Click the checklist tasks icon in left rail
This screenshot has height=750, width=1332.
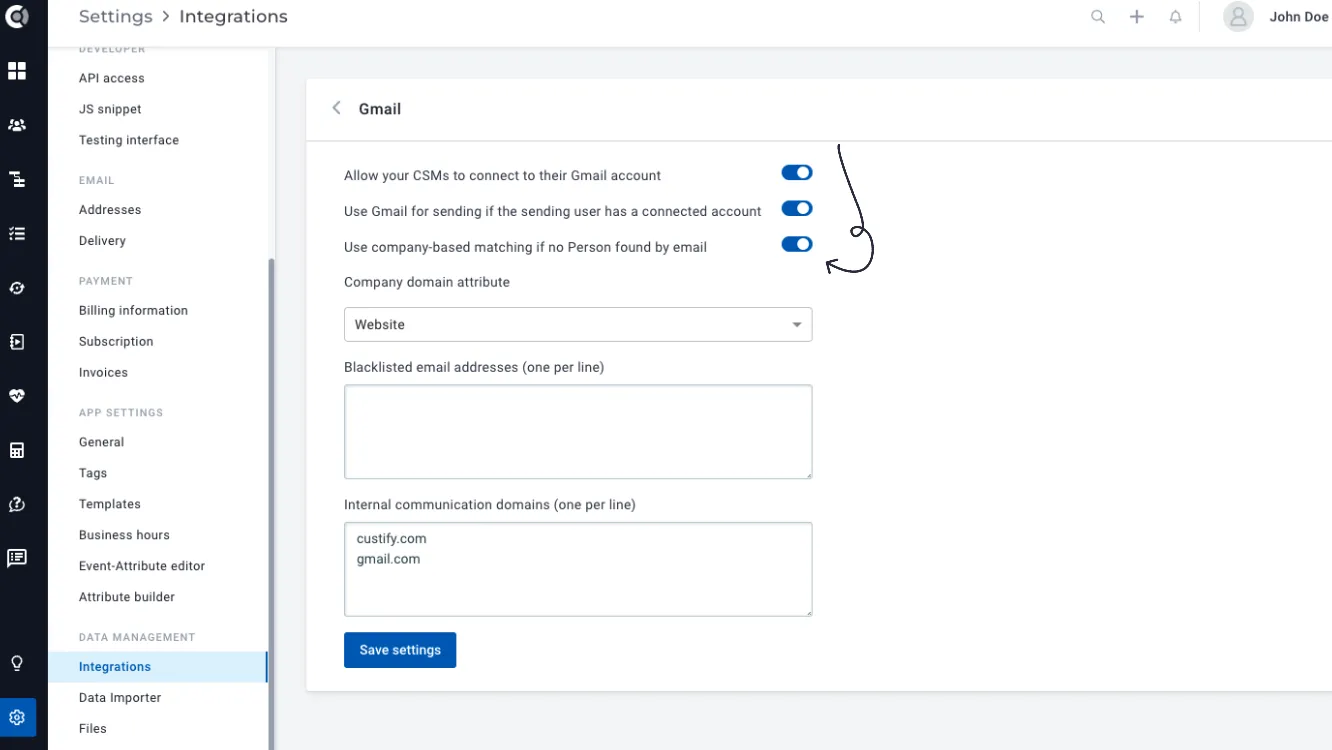17,233
